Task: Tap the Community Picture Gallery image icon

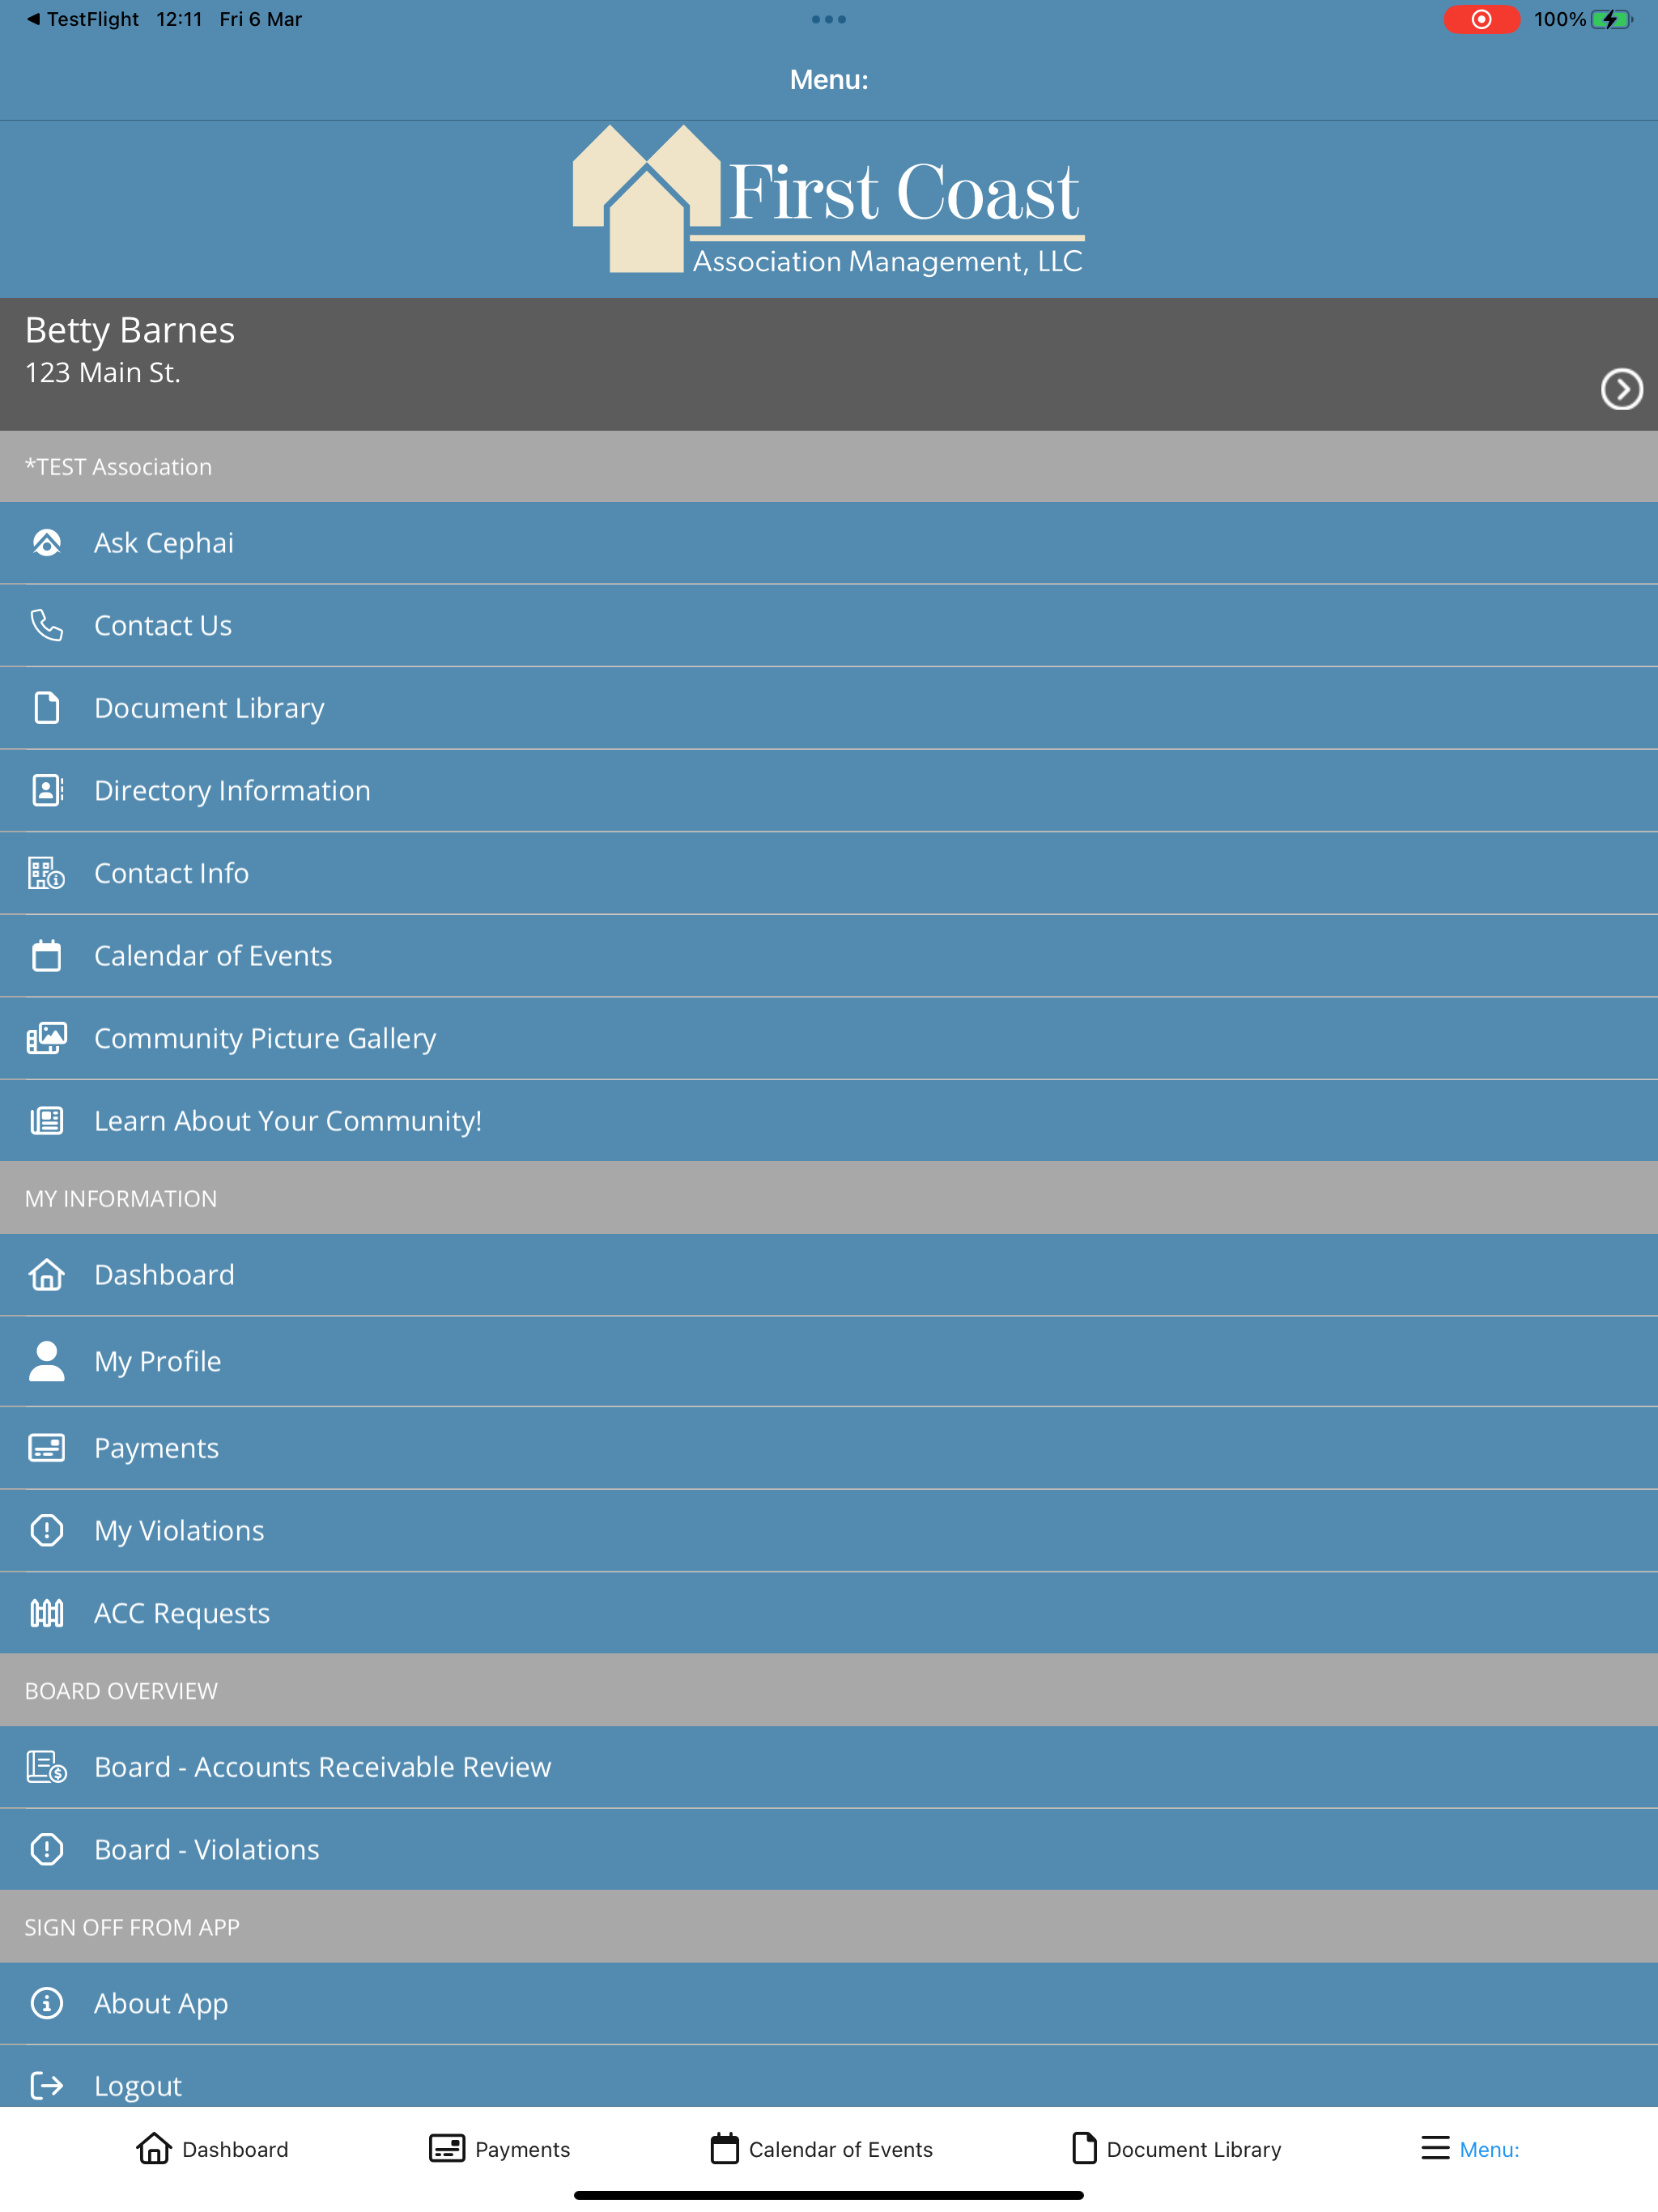Action: [47, 1038]
